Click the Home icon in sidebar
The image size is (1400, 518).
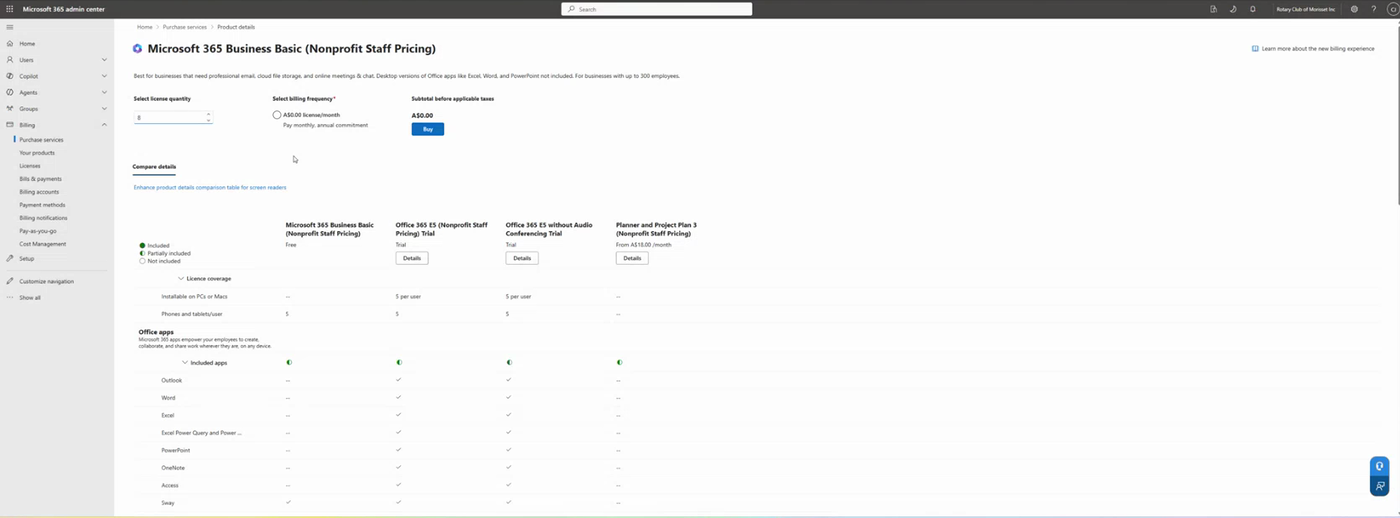pyautogui.click(x=10, y=44)
